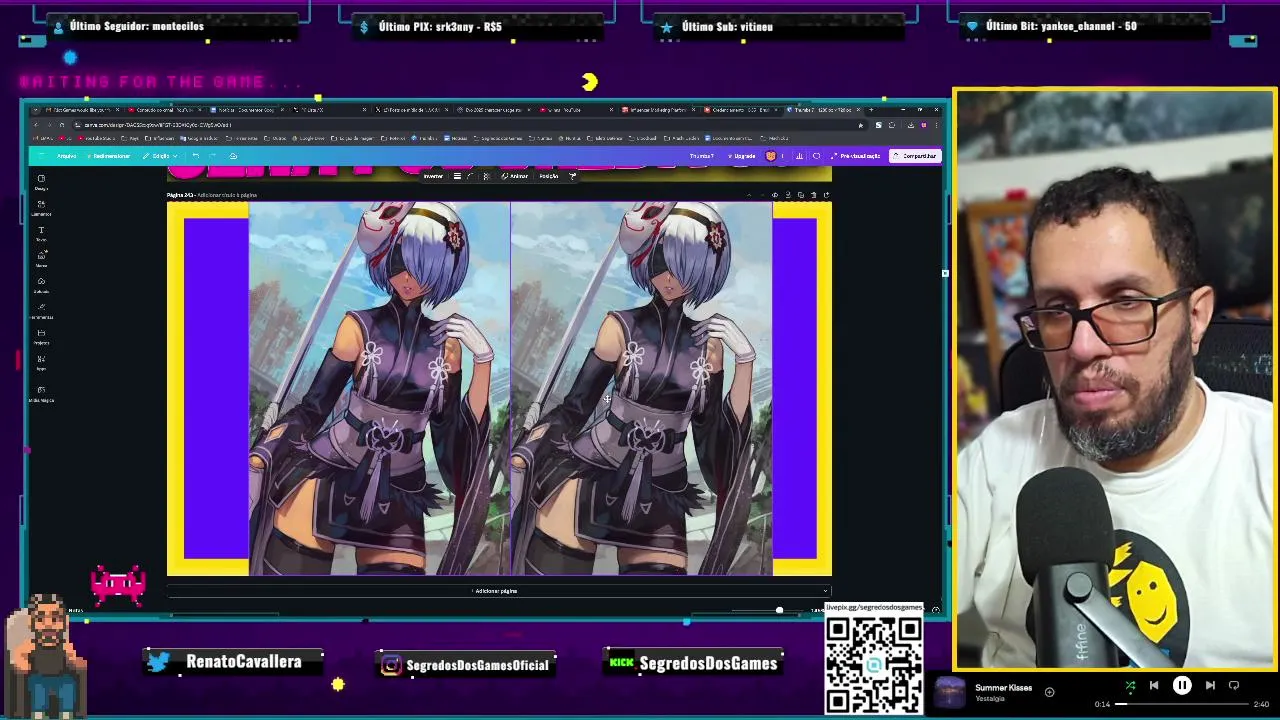Click the browser reload icon
The height and width of the screenshot is (720, 1280).
click(62, 125)
